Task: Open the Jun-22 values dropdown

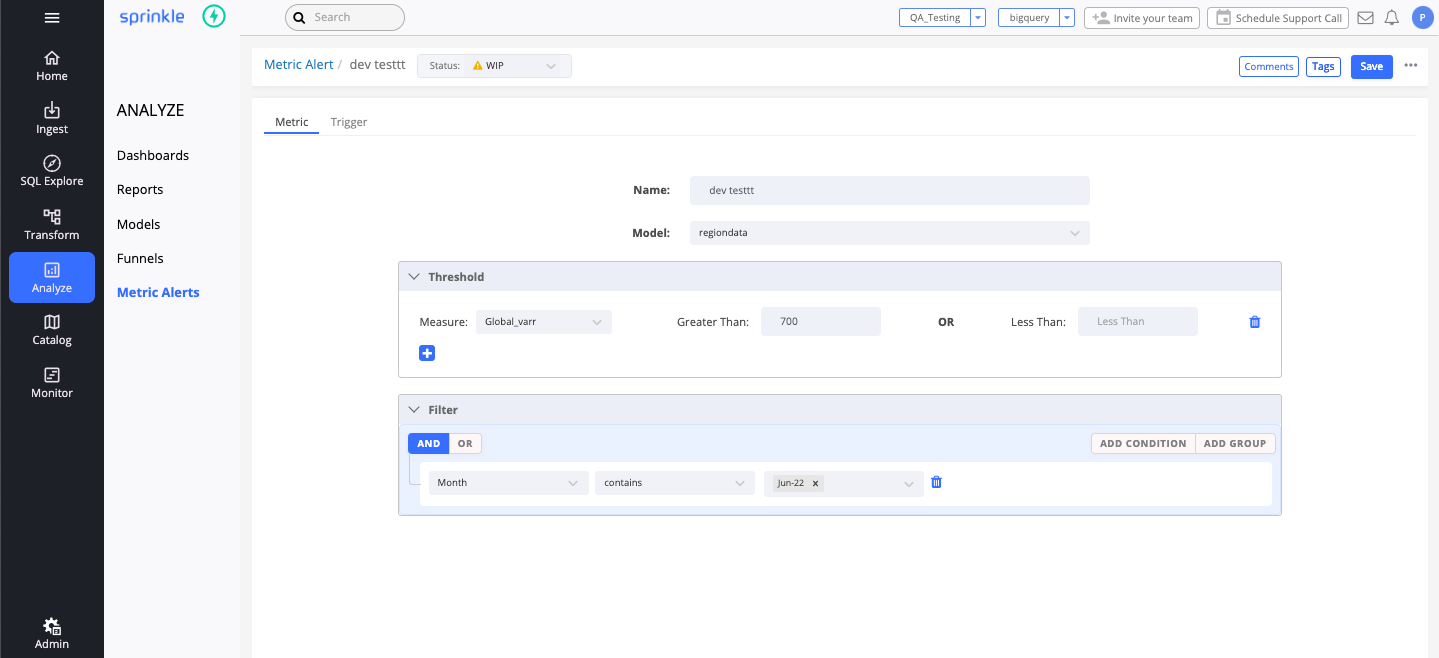Action: point(844,483)
